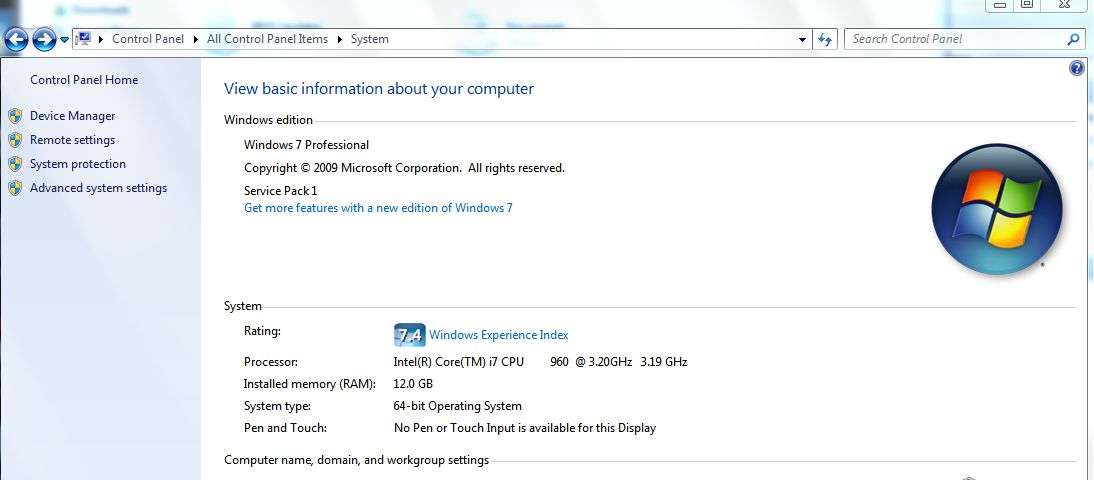Click the Back navigation arrow

point(16,40)
